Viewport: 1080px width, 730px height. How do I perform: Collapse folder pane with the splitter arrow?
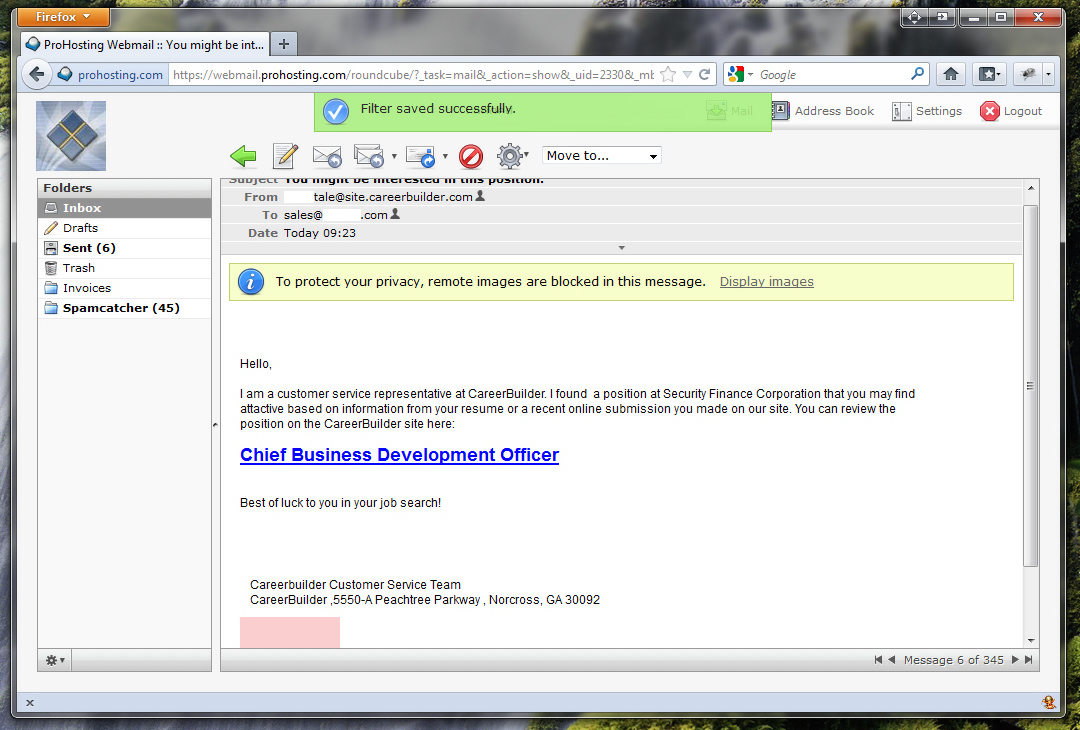click(x=216, y=425)
